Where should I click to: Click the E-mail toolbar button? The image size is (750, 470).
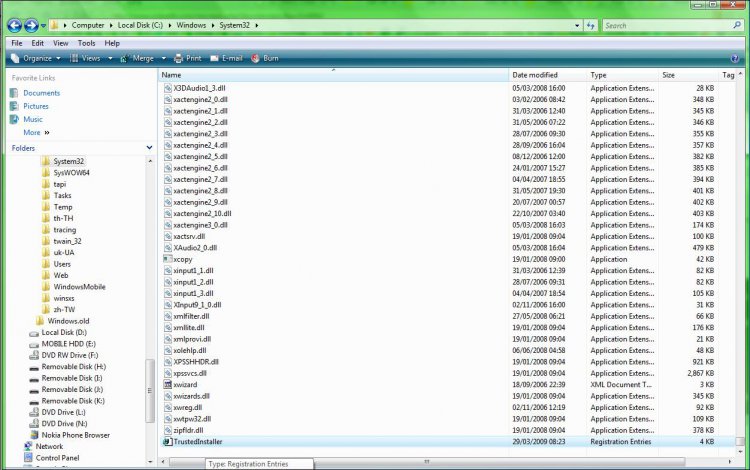(227, 58)
